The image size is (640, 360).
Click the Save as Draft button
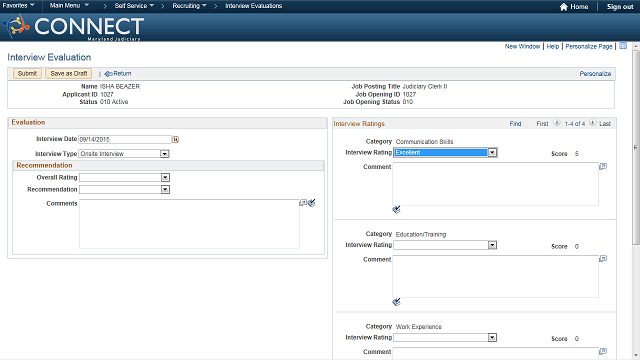[69, 73]
